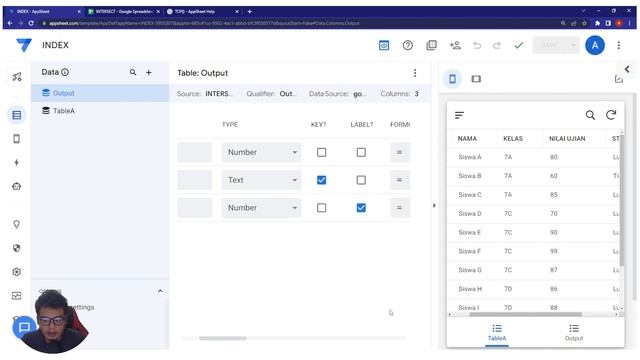The width and height of the screenshot is (640, 360).
Task: Search within the preview app
Action: (x=590, y=115)
